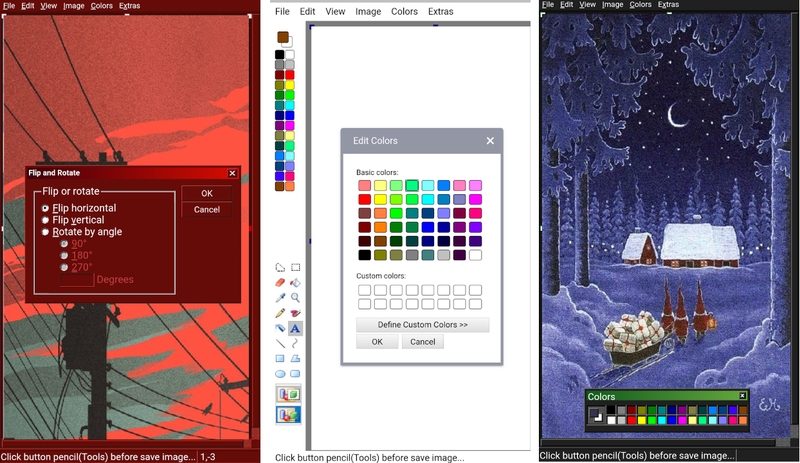The image size is (800, 463).
Task: Open Image menu in the left window
Action: (73, 6)
